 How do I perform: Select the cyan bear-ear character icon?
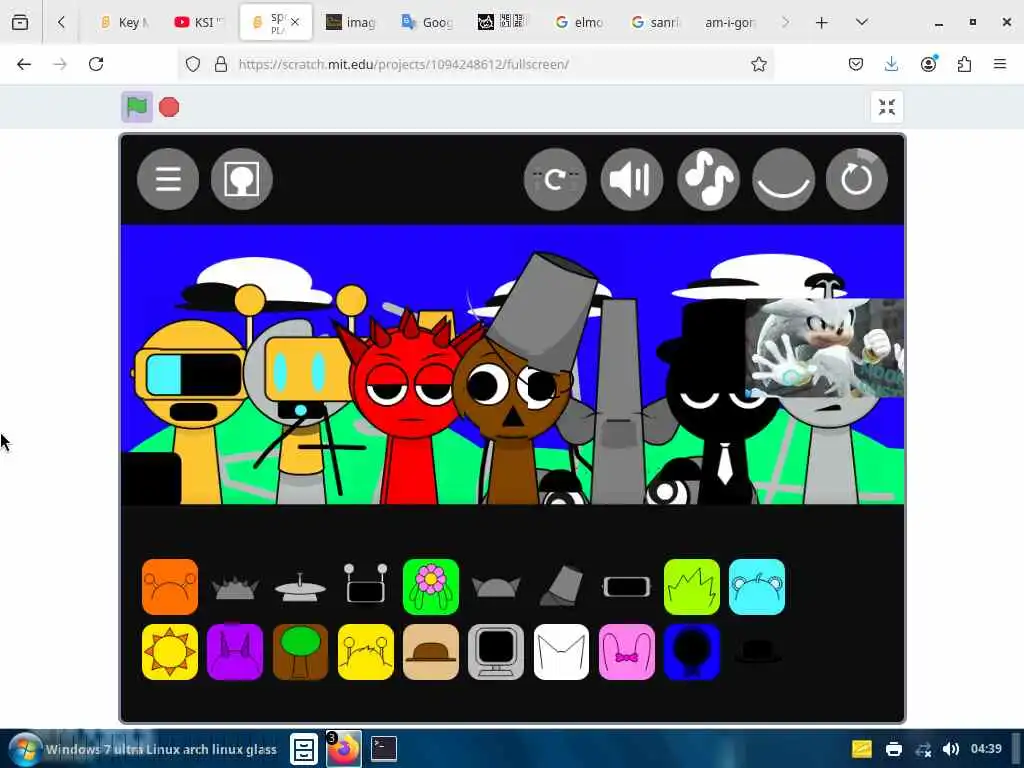(757, 586)
